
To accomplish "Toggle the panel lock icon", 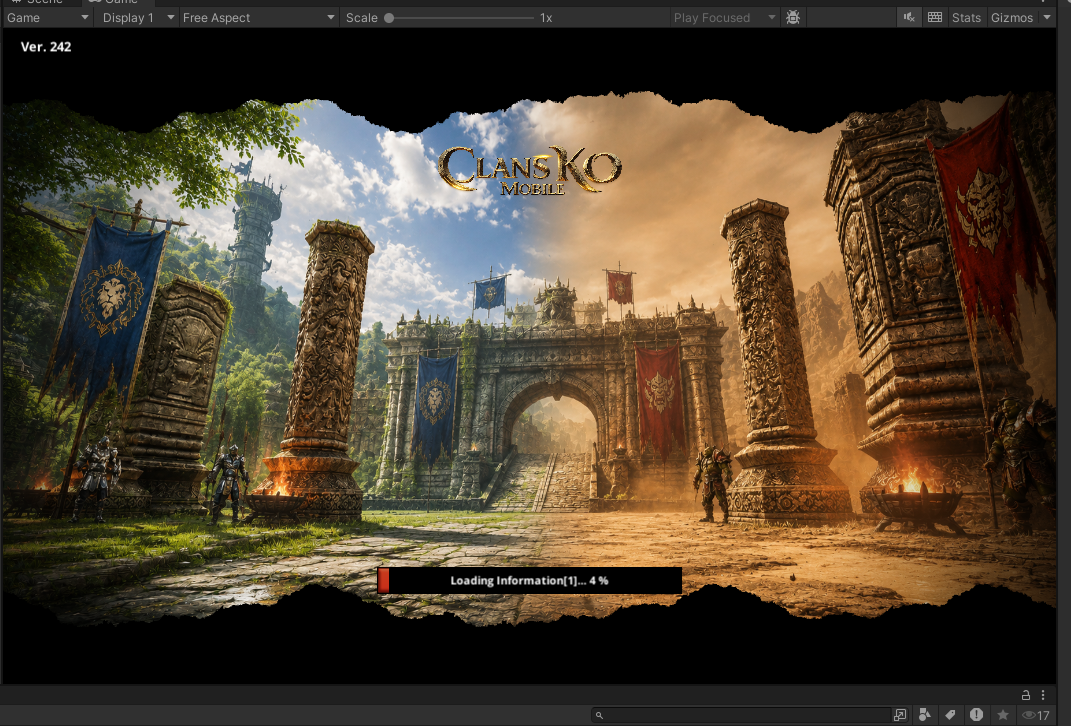I will 1025,695.
